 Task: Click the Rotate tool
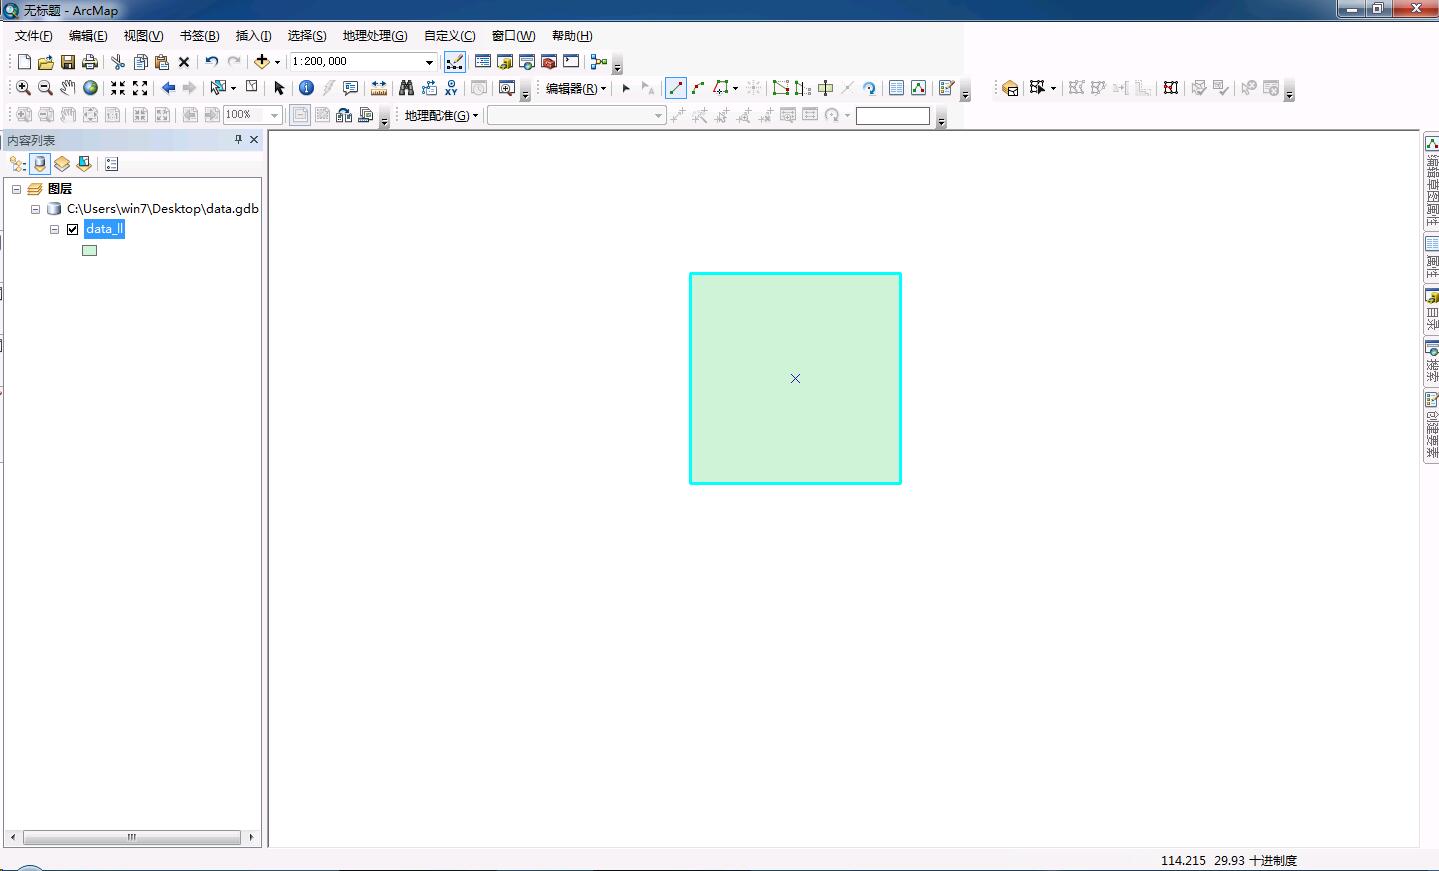(x=869, y=88)
